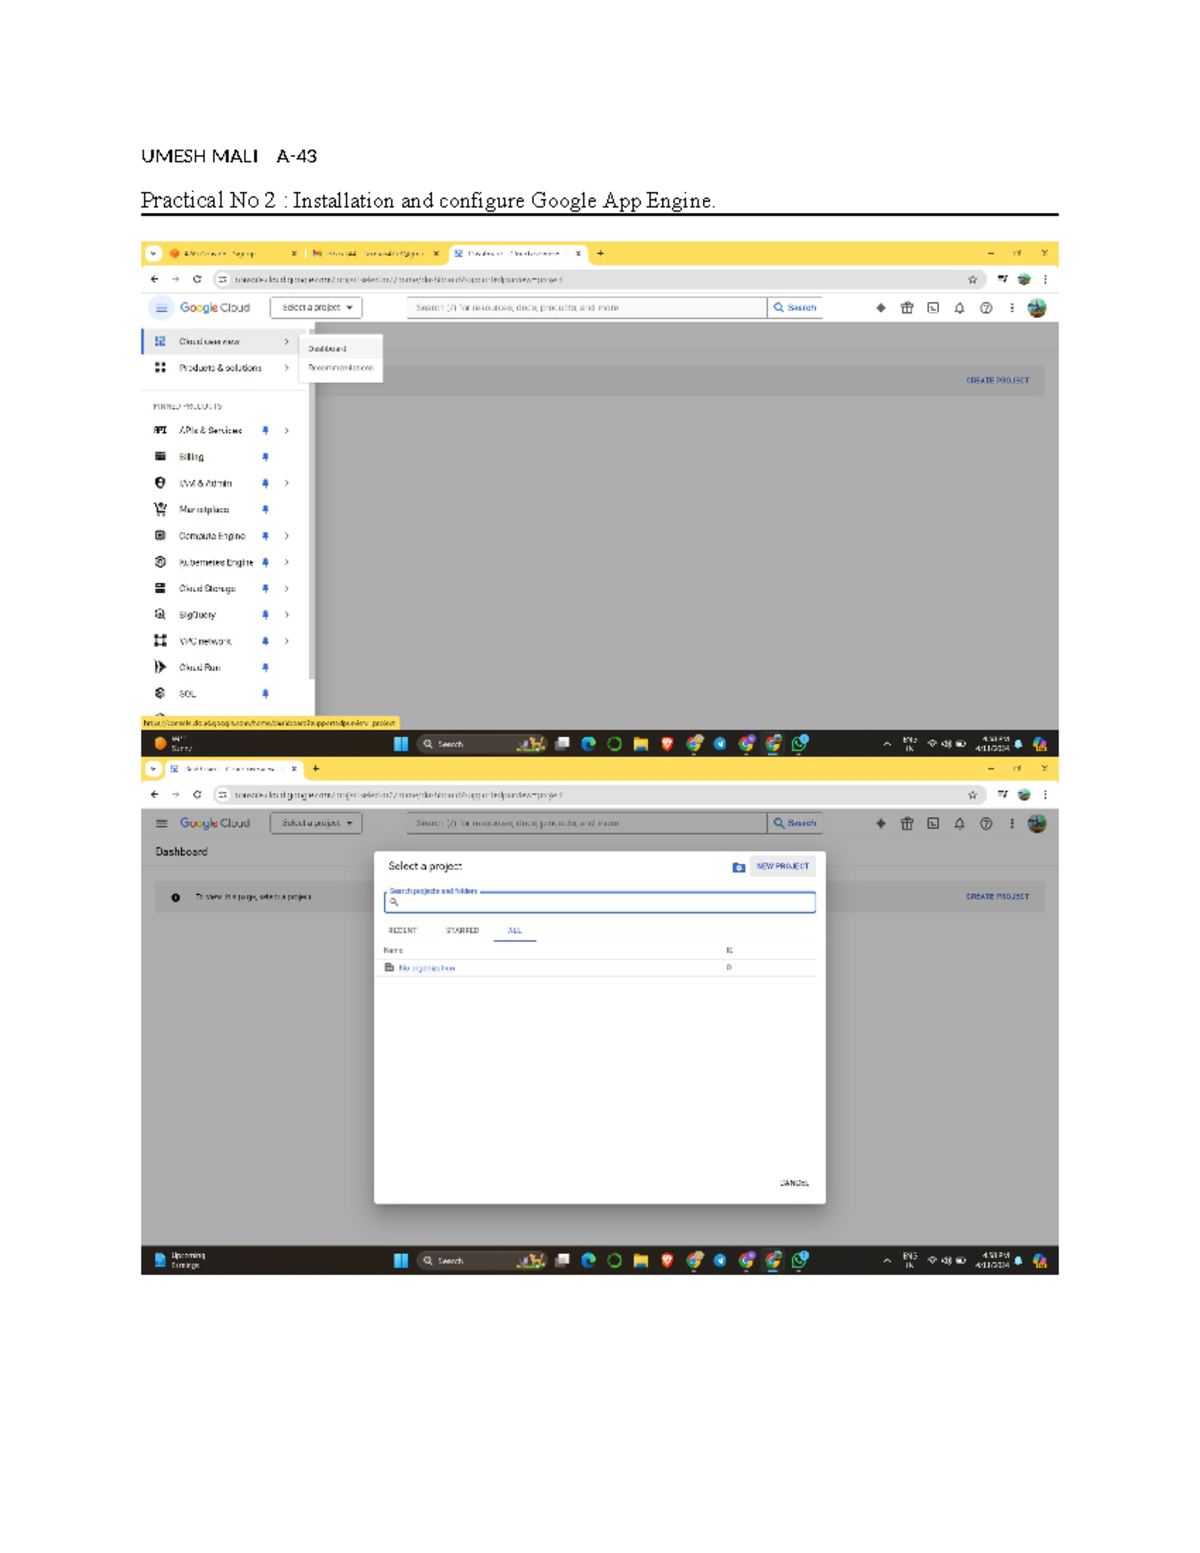Unpin BigQuery from pinned products
Screen dimensions: 1200x1553
(265, 615)
